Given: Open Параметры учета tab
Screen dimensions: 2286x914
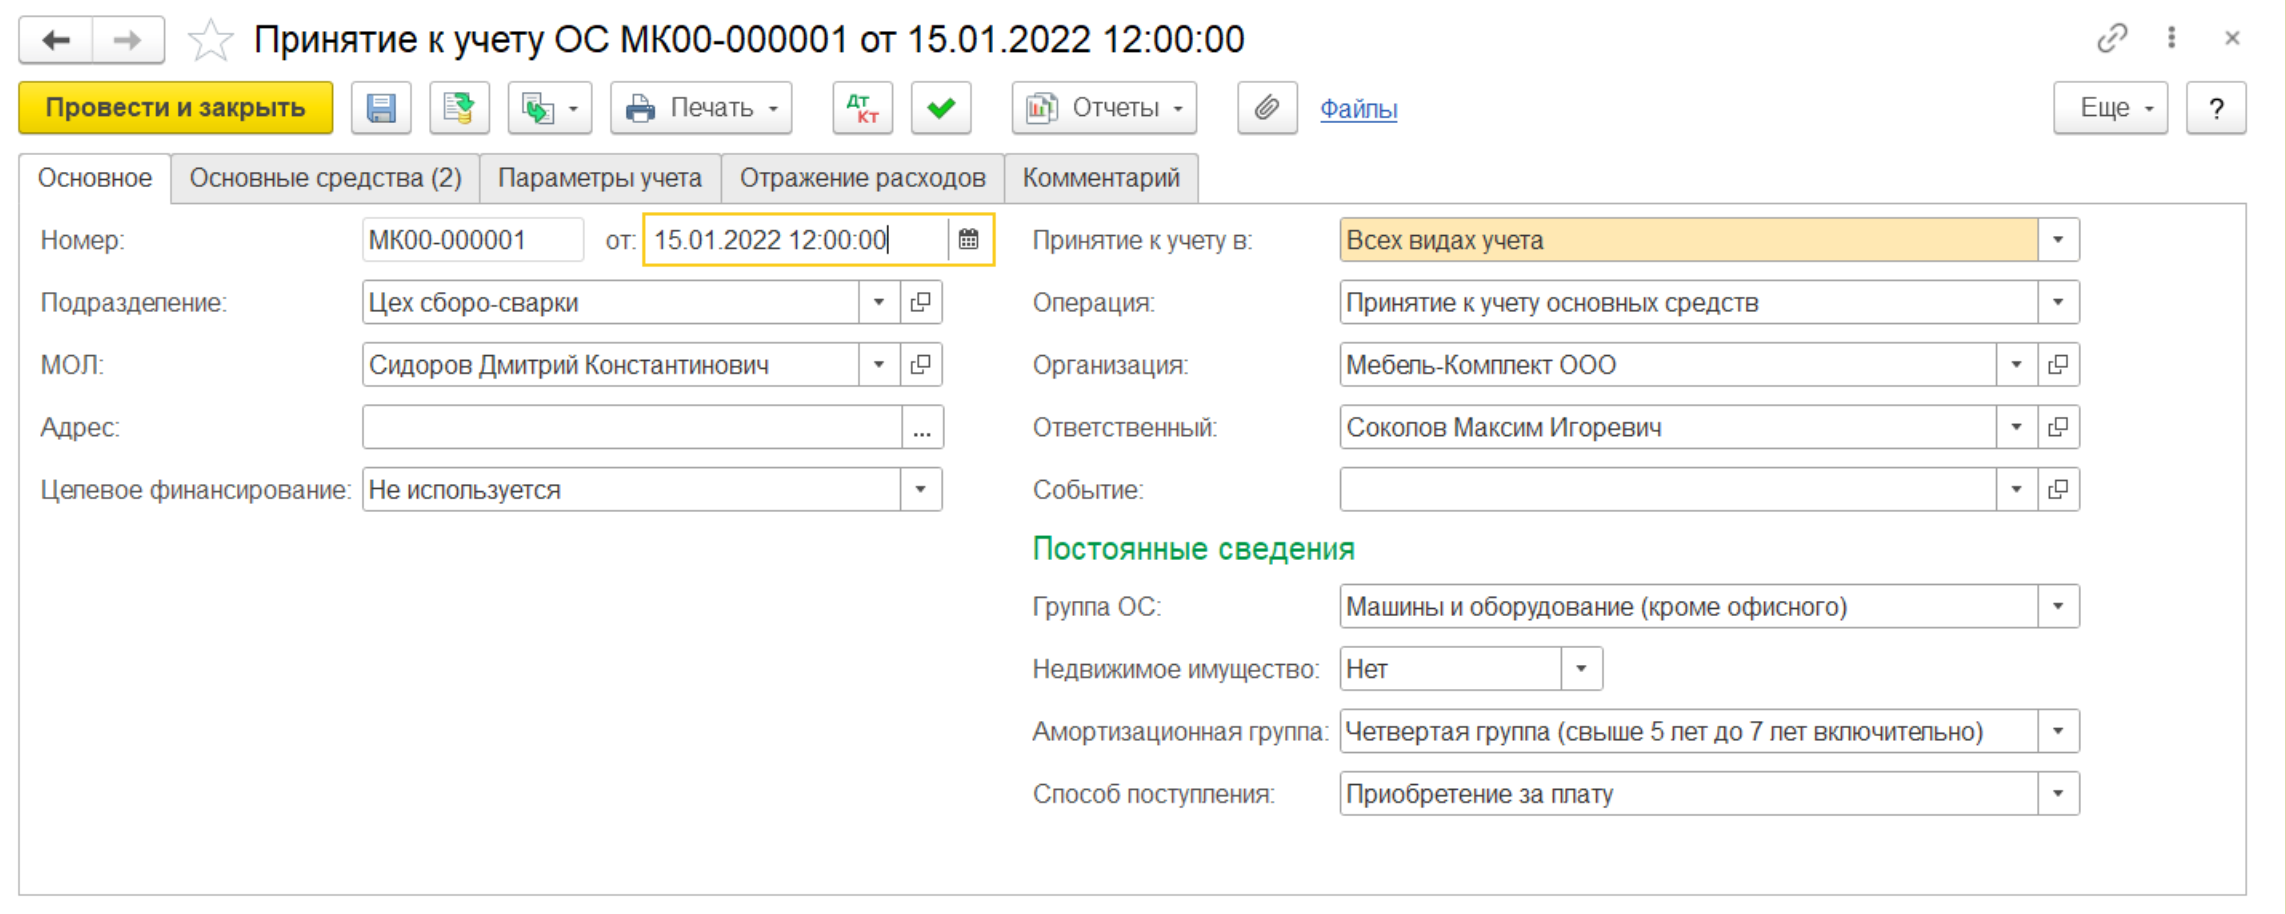Looking at the screenshot, I should [x=599, y=178].
